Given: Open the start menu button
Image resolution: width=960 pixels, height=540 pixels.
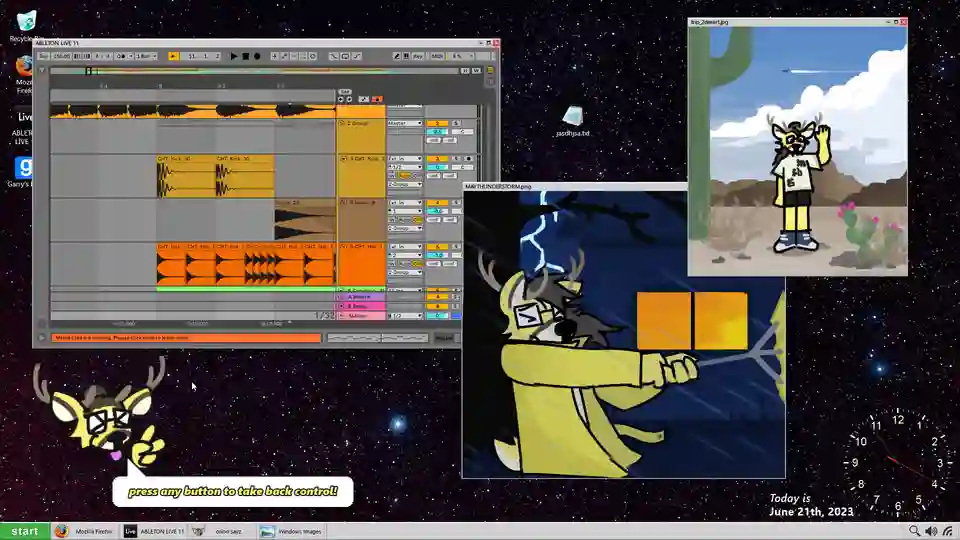Looking at the screenshot, I should (x=24, y=531).
